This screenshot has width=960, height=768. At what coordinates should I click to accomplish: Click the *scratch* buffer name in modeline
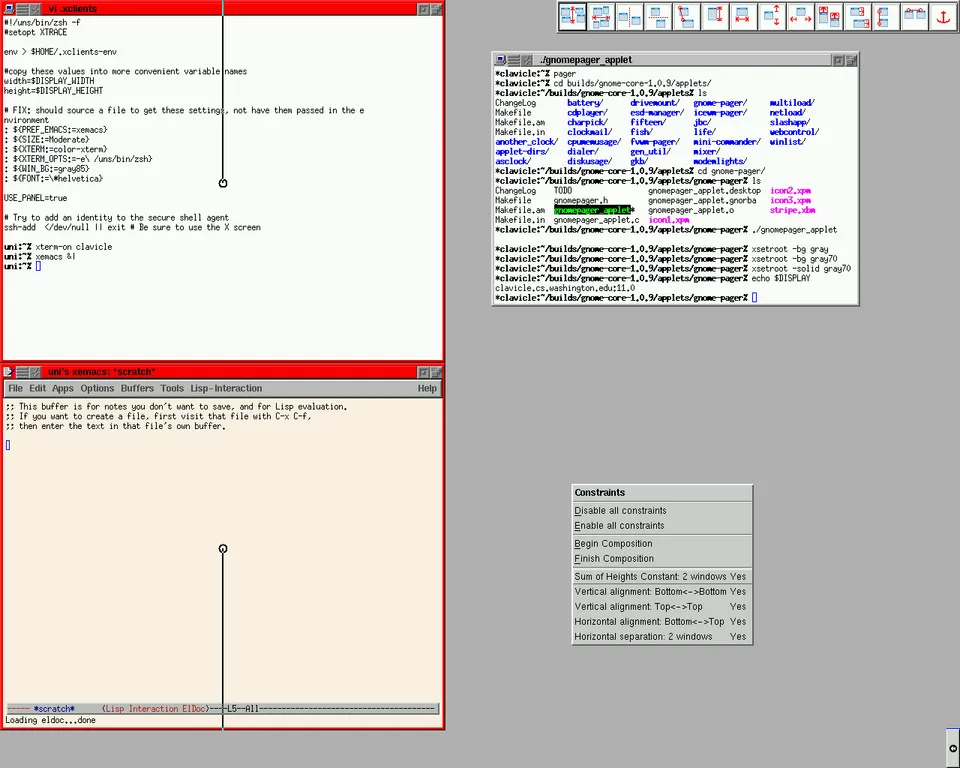pyautogui.click(x=54, y=709)
